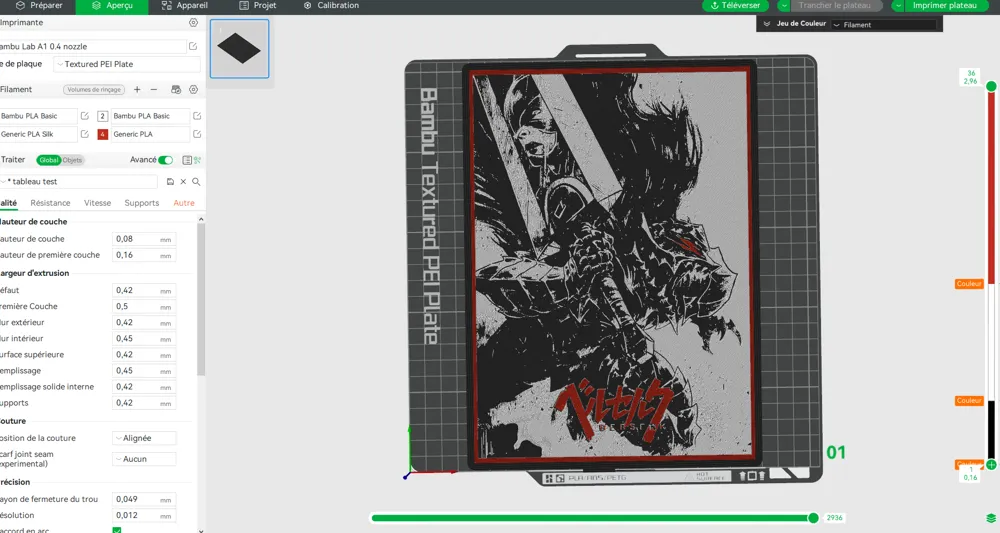Open Volumes de rinçage button
This screenshot has height=533, width=1000.
(x=94, y=90)
